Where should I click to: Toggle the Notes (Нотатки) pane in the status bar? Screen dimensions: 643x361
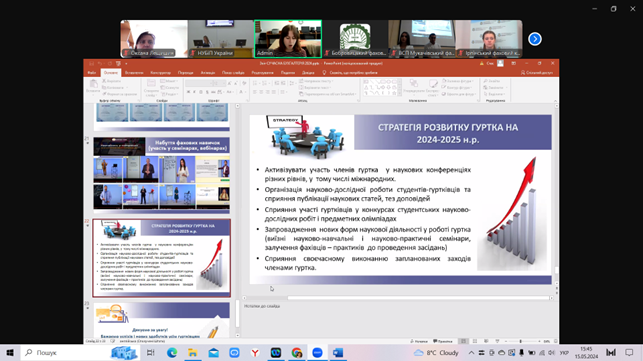[419, 341]
